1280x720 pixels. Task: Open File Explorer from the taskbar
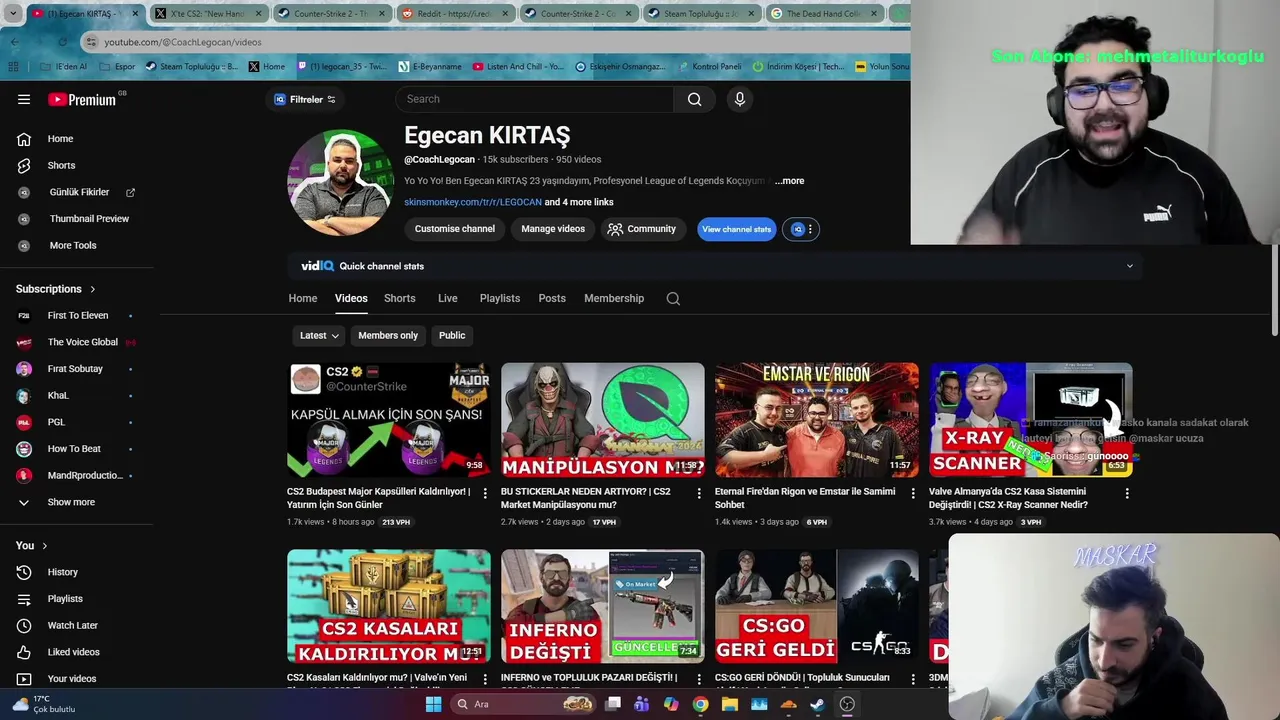tap(730, 704)
